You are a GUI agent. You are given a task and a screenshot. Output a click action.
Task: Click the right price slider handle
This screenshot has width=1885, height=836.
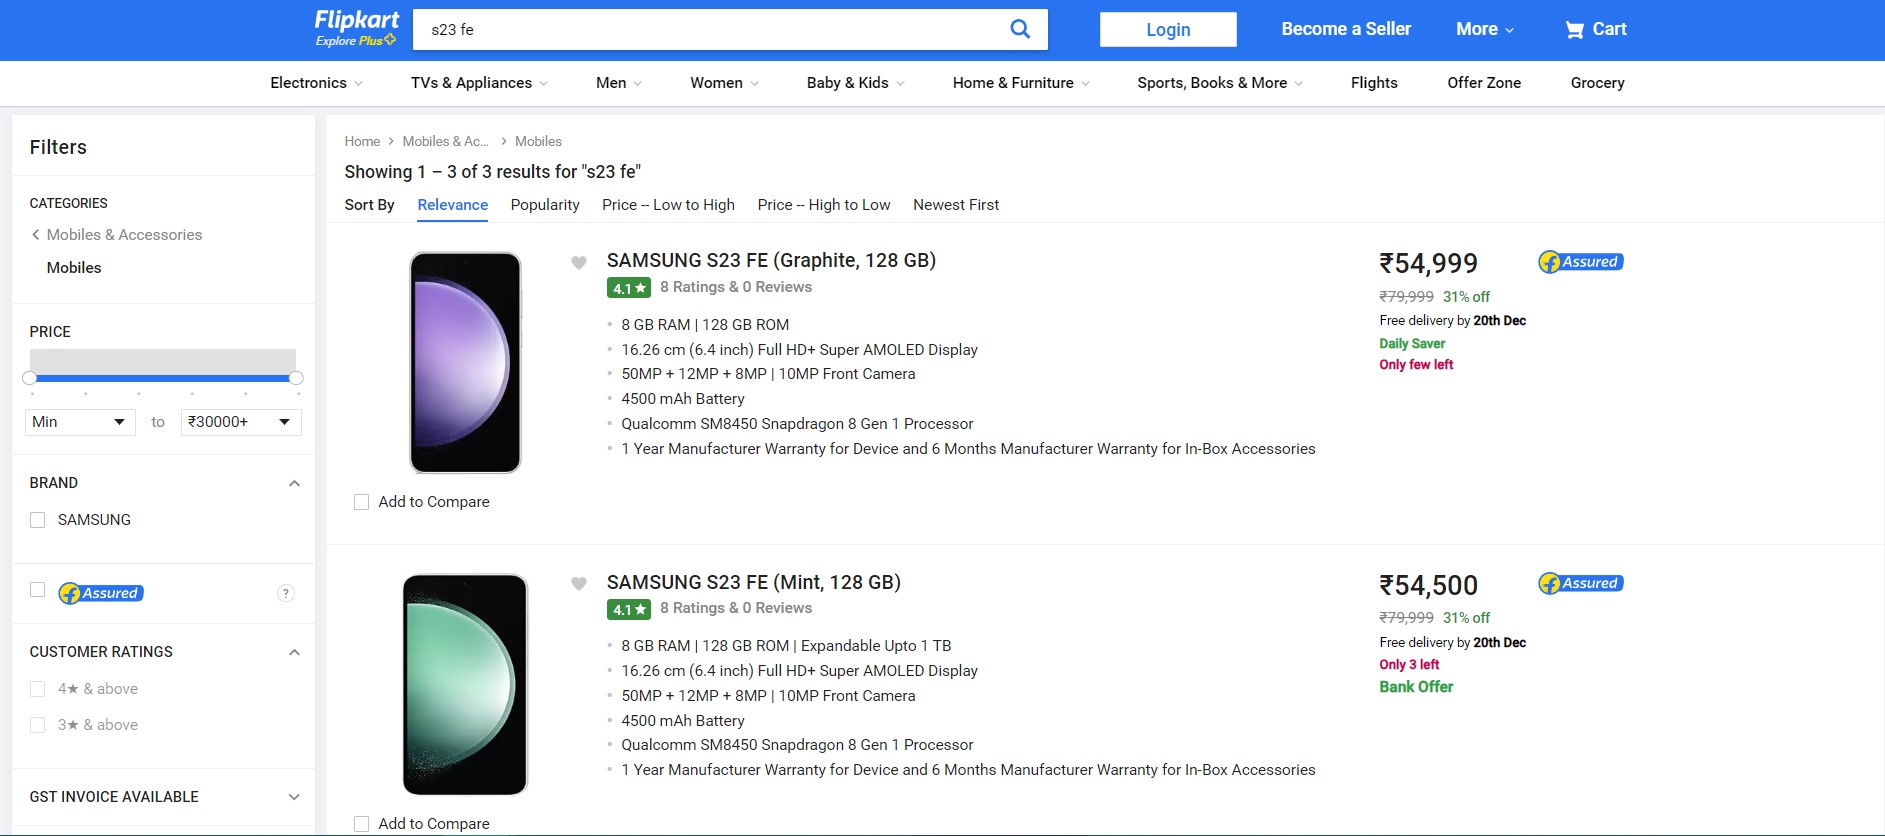tap(296, 378)
